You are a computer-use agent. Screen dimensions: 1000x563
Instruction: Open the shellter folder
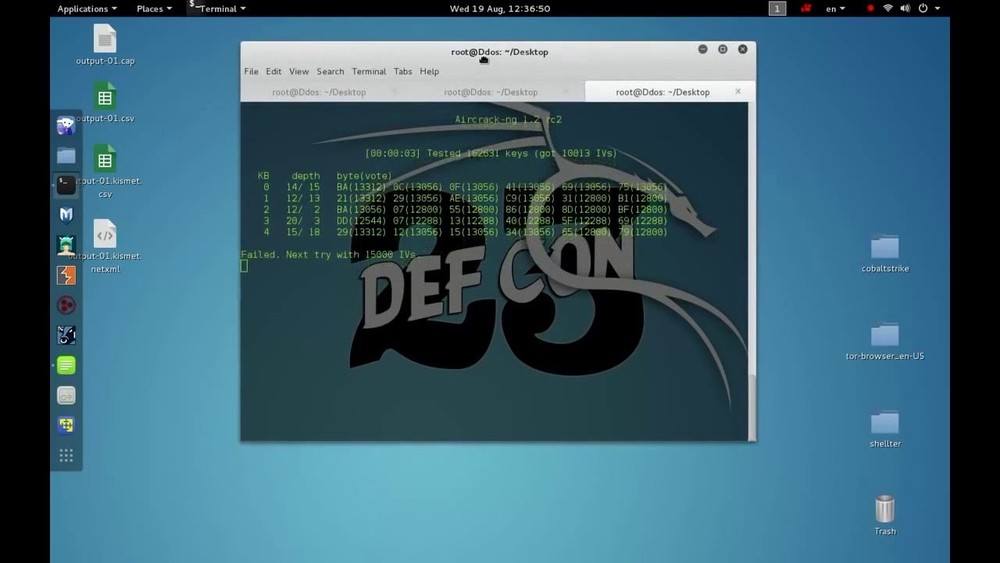[885, 430]
